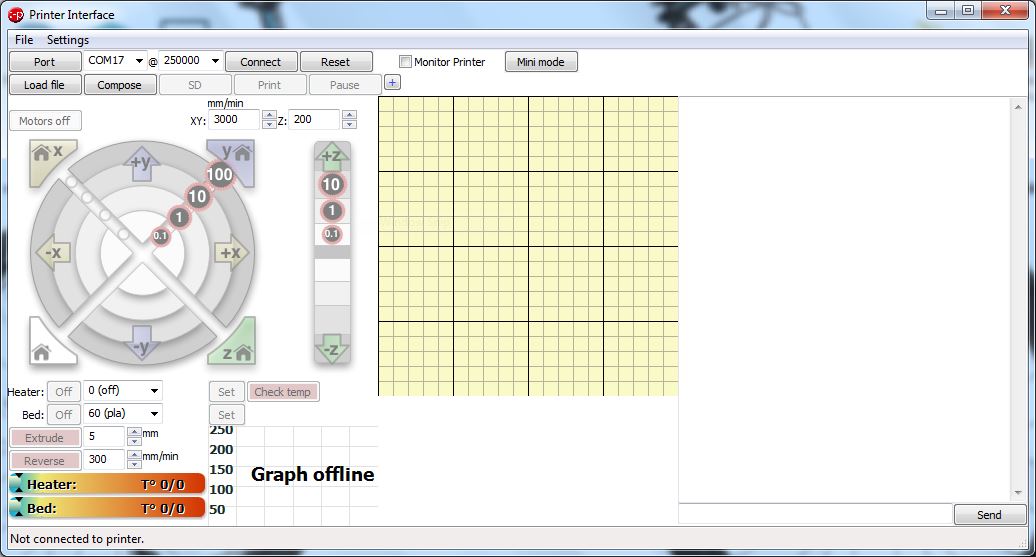Screen dimensions: 1036x557
Task: Enable the Monitor Printer checkbox
Action: click(405, 61)
